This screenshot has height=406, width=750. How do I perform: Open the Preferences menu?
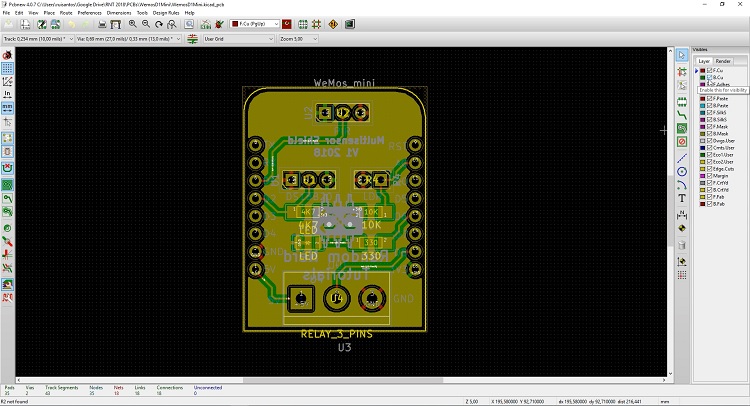[x=90, y=13]
